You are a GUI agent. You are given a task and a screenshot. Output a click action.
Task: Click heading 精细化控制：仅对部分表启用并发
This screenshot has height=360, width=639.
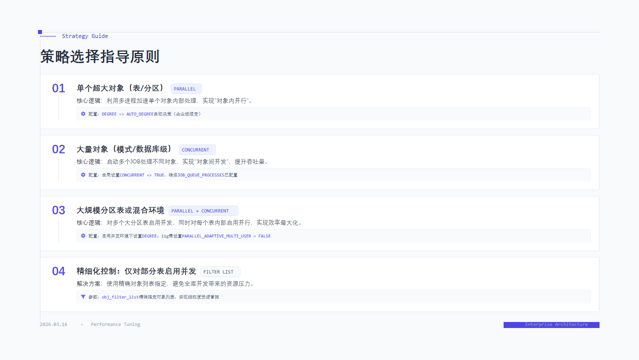136,271
